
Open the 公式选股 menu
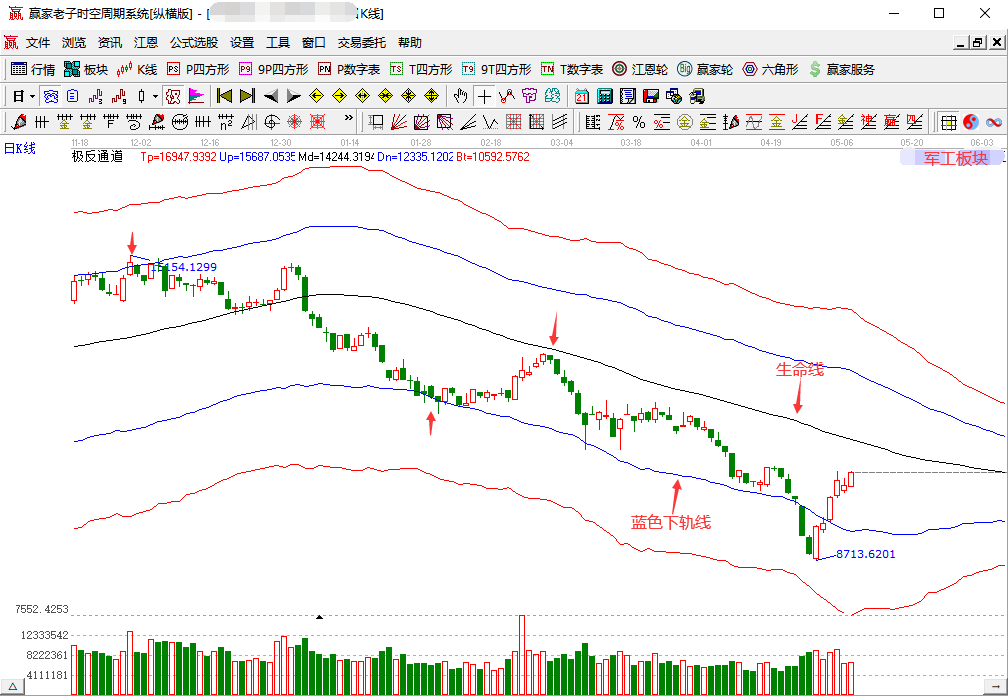(194, 42)
